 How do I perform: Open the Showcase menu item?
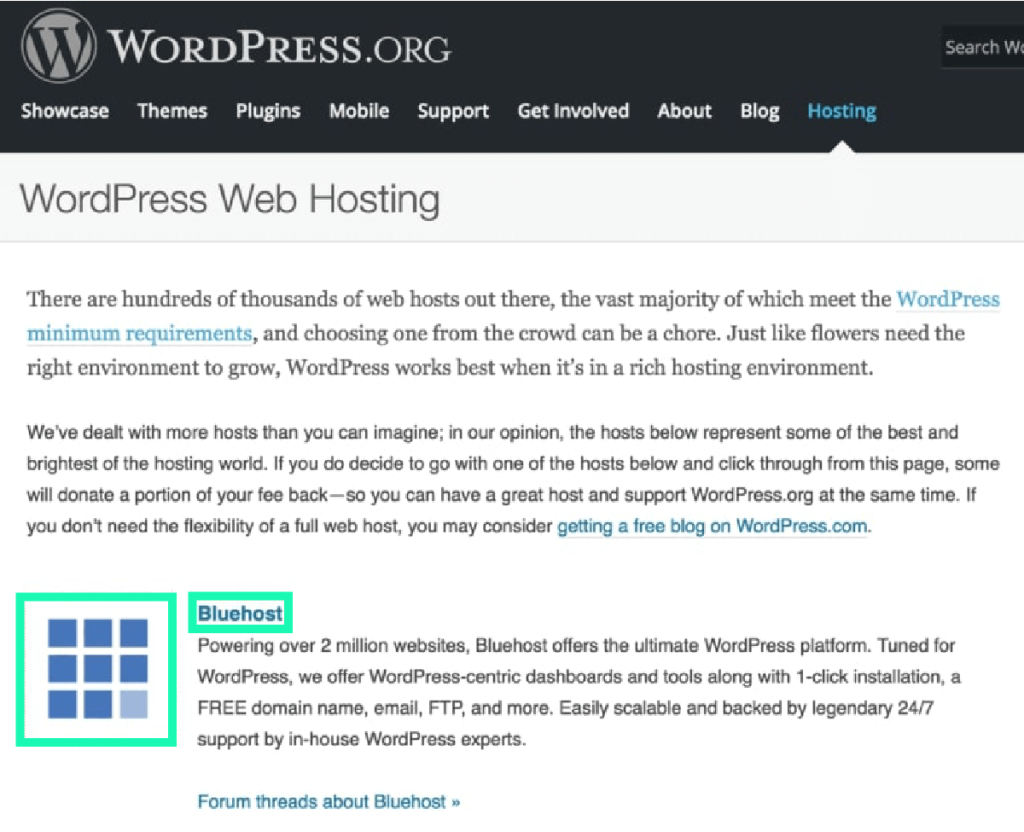[x=65, y=111]
